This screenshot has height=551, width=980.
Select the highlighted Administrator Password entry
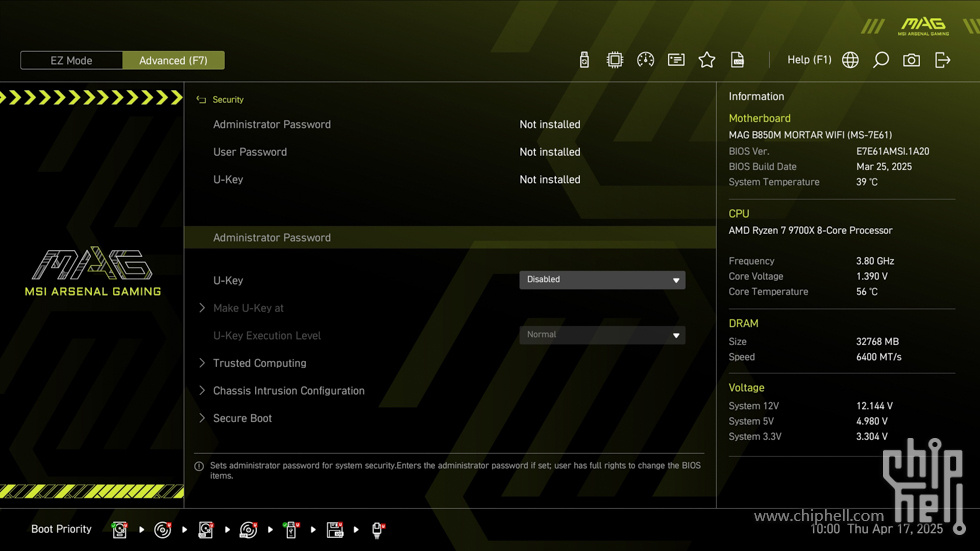click(x=450, y=237)
